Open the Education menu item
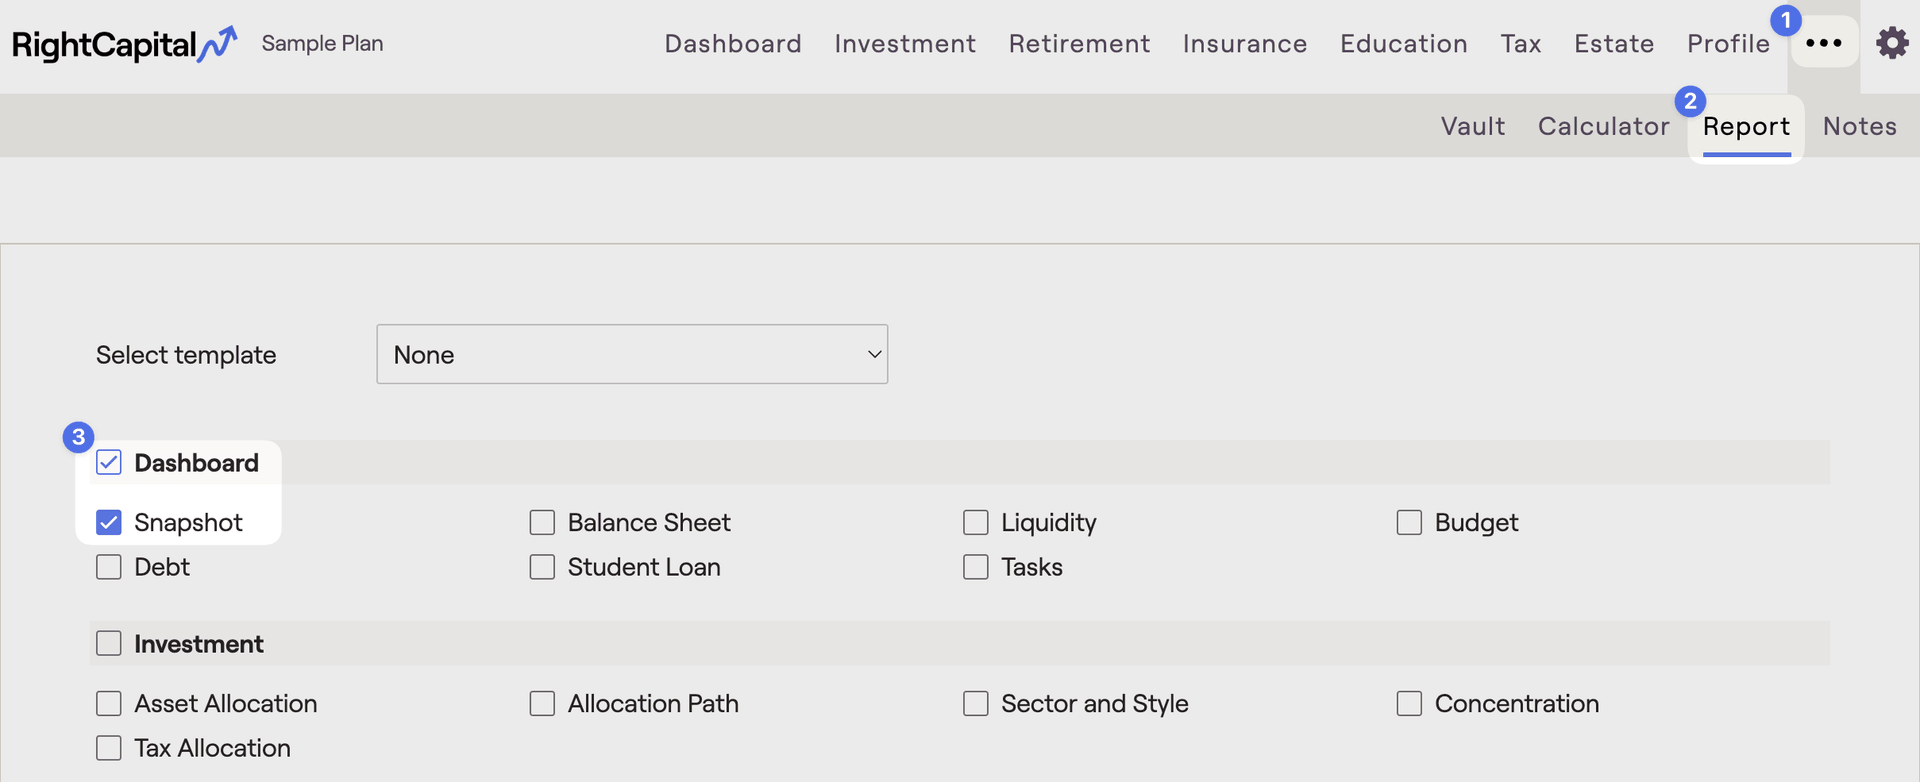Viewport: 1920px width, 782px height. pos(1403,44)
